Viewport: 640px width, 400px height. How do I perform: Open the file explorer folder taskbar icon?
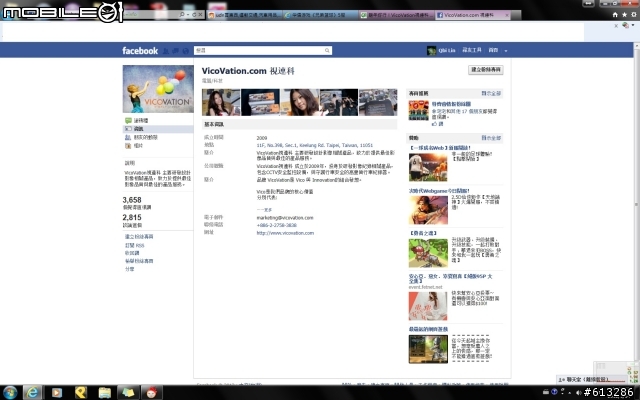[x=104, y=393]
